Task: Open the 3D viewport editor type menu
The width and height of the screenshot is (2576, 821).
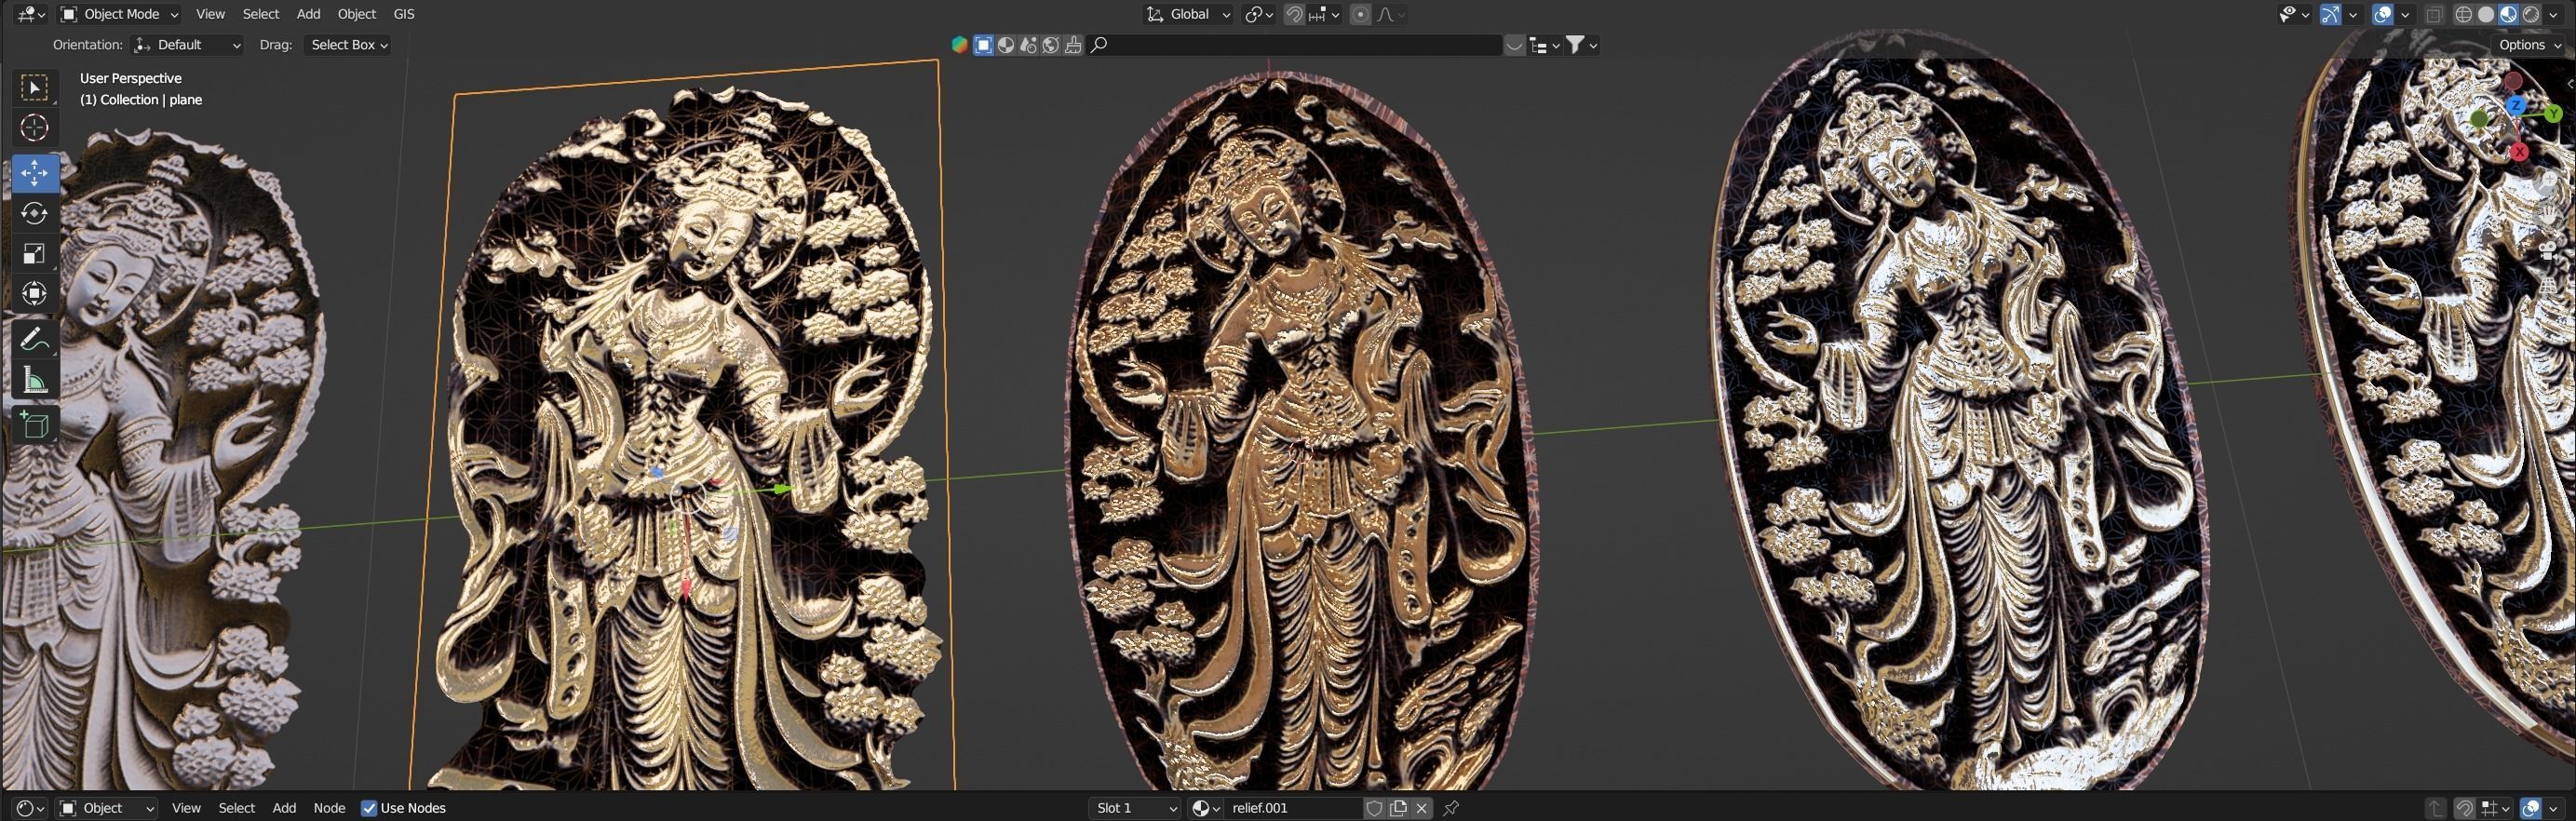Action: click(x=31, y=14)
